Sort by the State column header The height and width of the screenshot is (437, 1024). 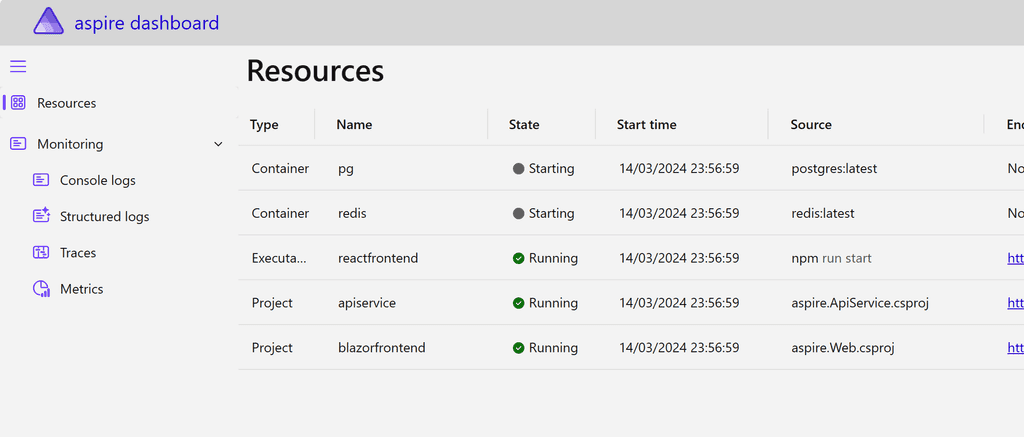(524, 125)
